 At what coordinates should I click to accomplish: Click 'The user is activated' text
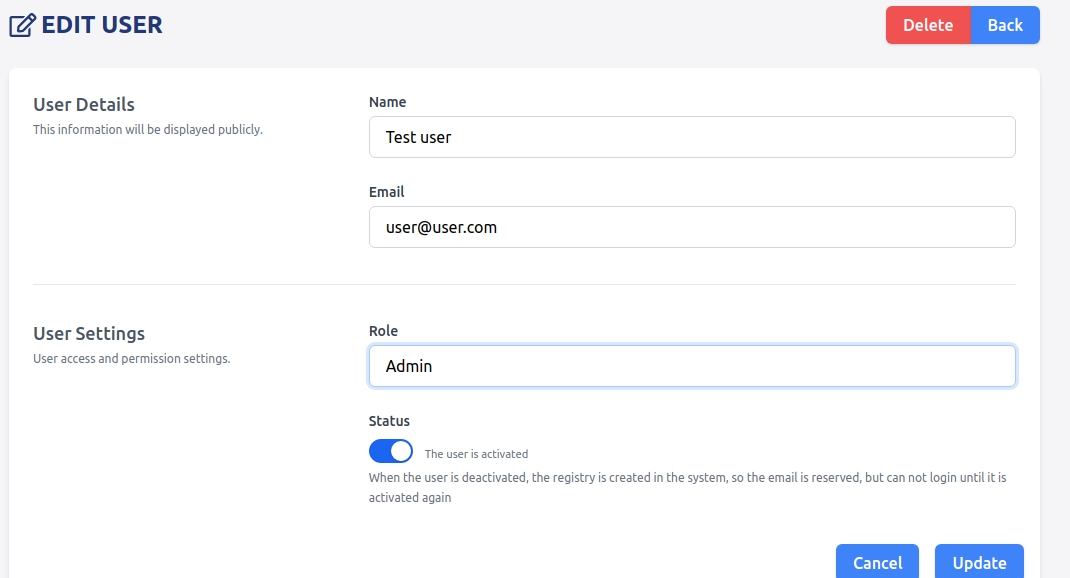[476, 454]
